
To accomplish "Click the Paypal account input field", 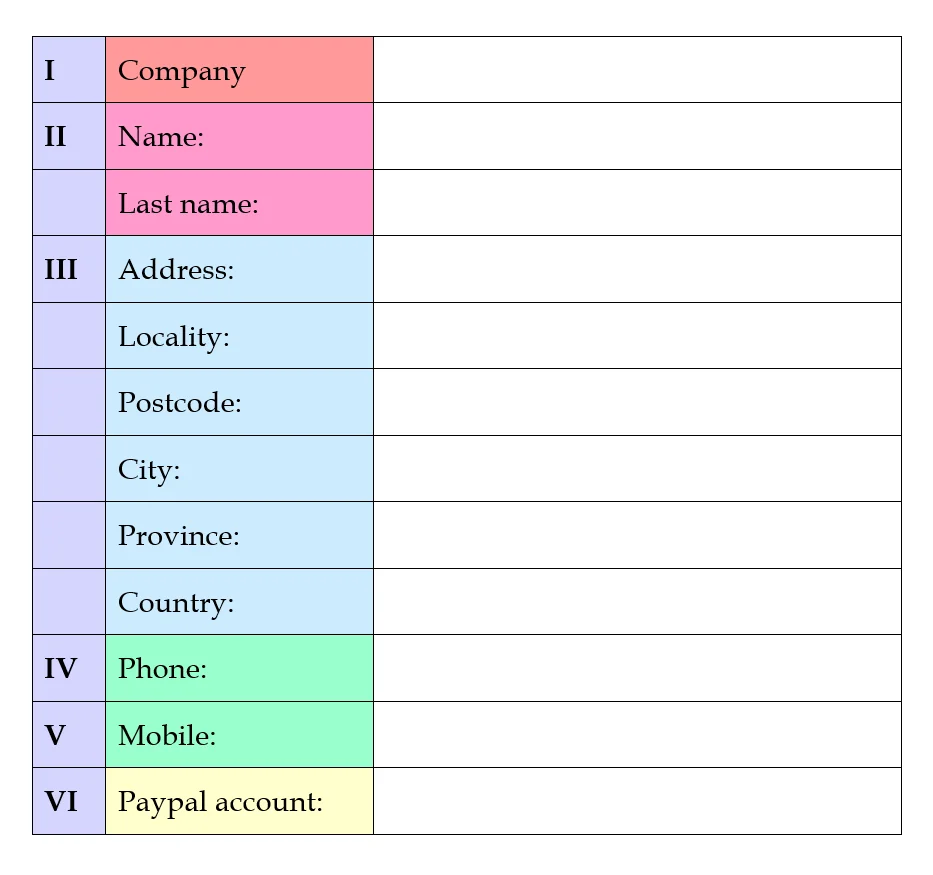I will point(637,801).
